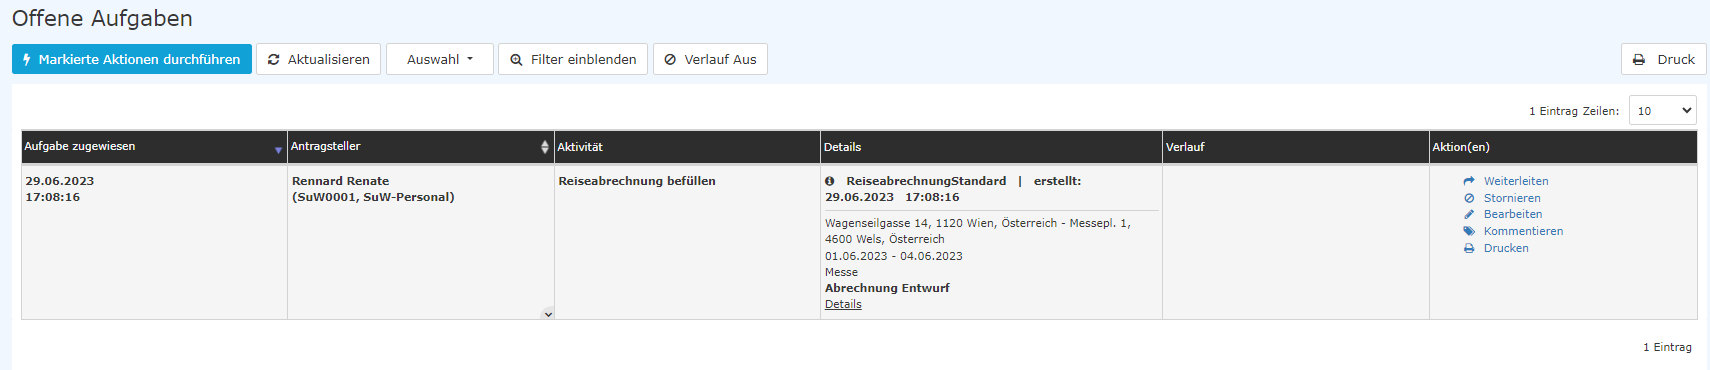Show filters via 'Filter einblenden'

(573, 59)
